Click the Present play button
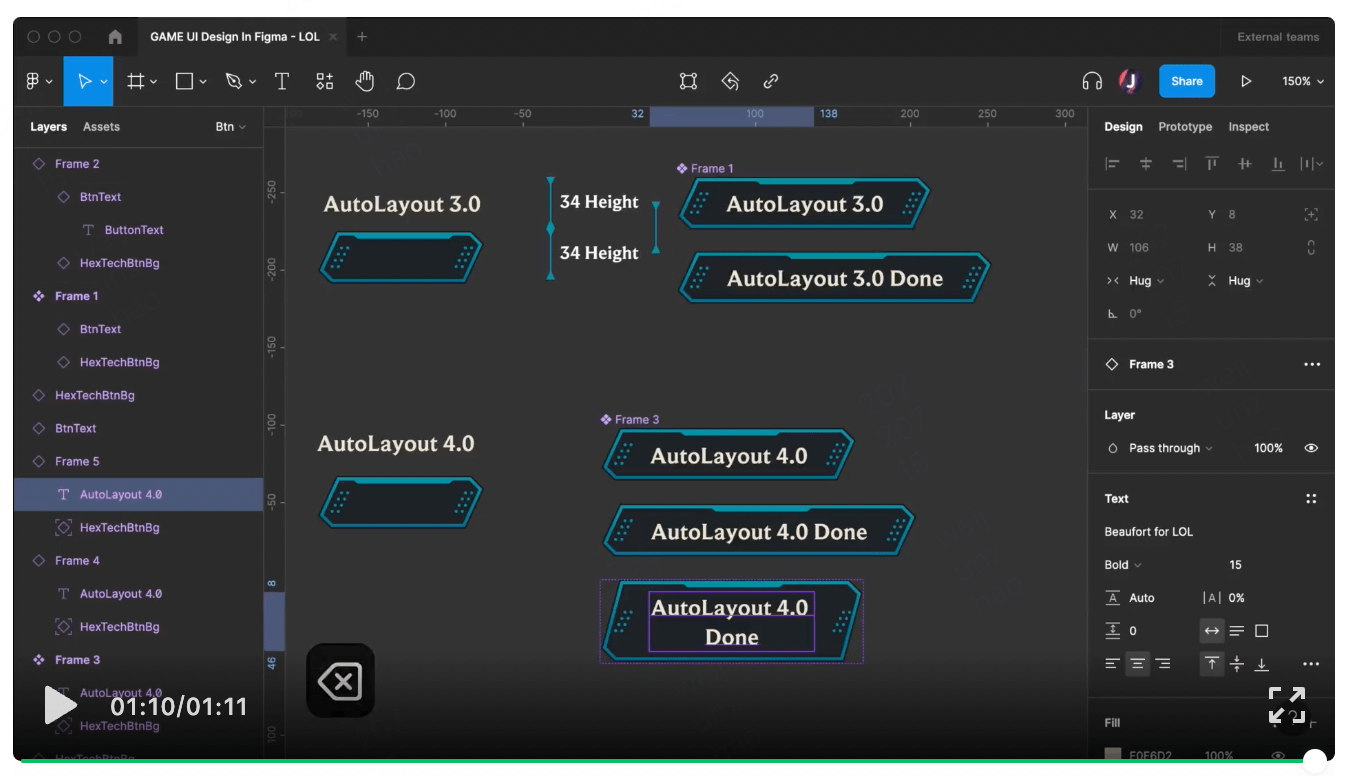The image size is (1350, 776). click(x=1245, y=81)
